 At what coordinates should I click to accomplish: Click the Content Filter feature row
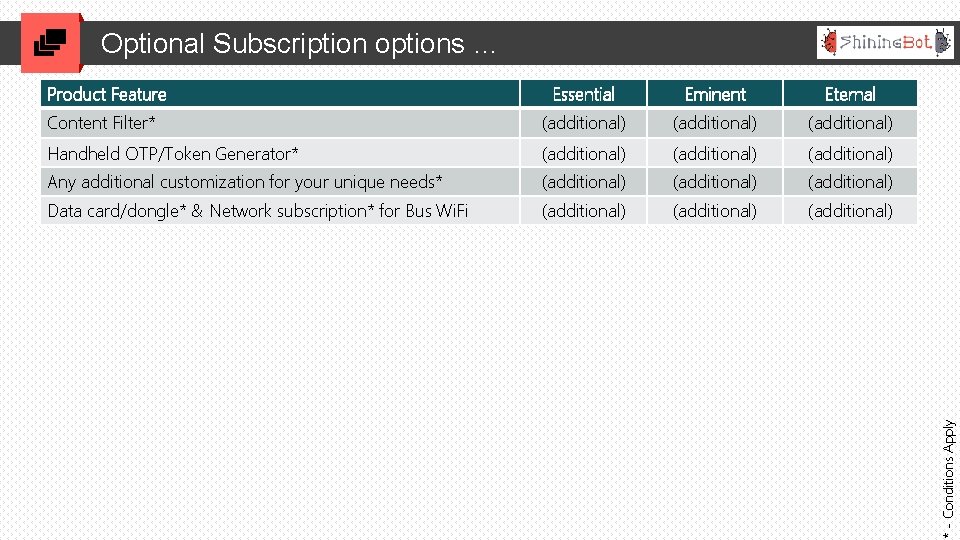tap(102, 123)
